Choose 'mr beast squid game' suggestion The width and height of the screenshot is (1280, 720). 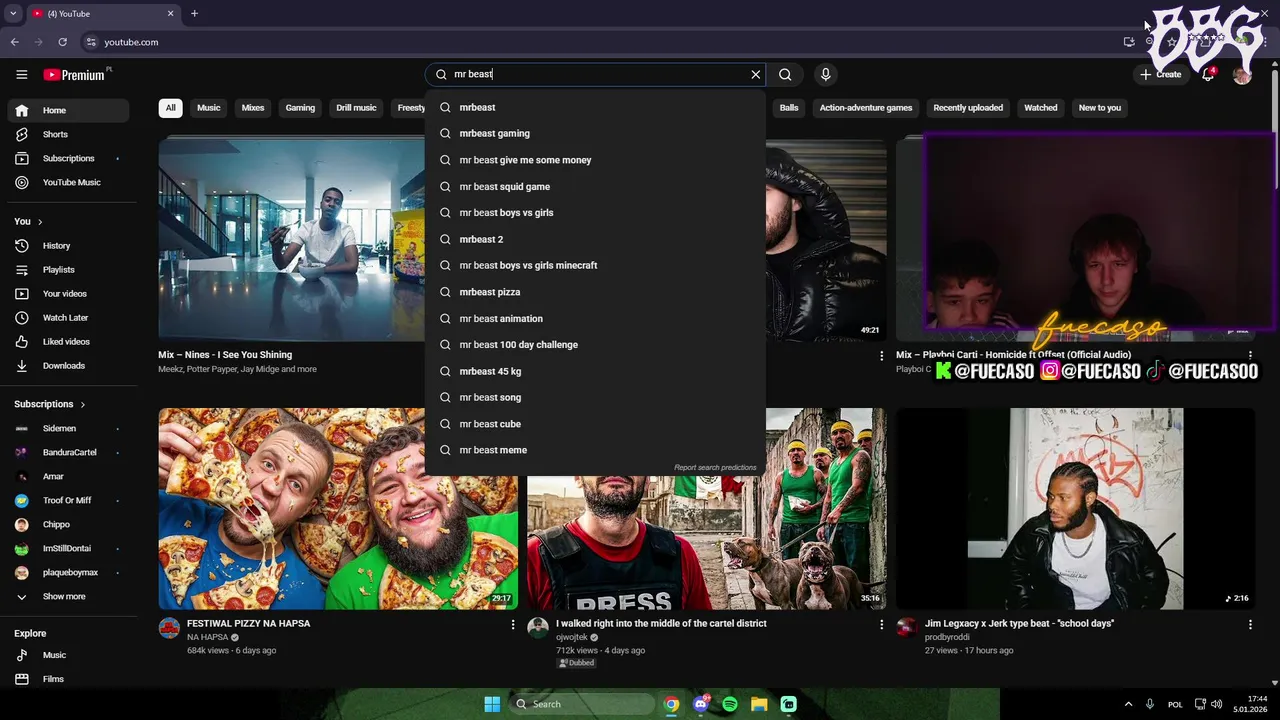tap(595, 186)
